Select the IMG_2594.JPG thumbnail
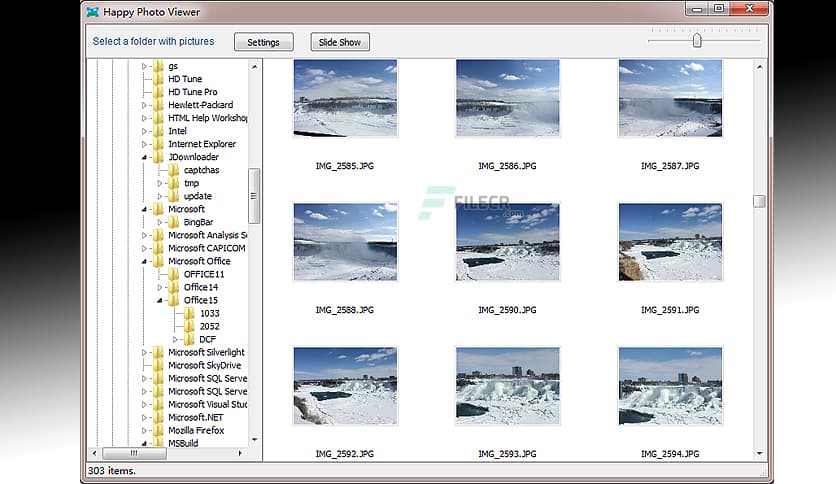This screenshot has height=484, width=836. click(x=670, y=387)
